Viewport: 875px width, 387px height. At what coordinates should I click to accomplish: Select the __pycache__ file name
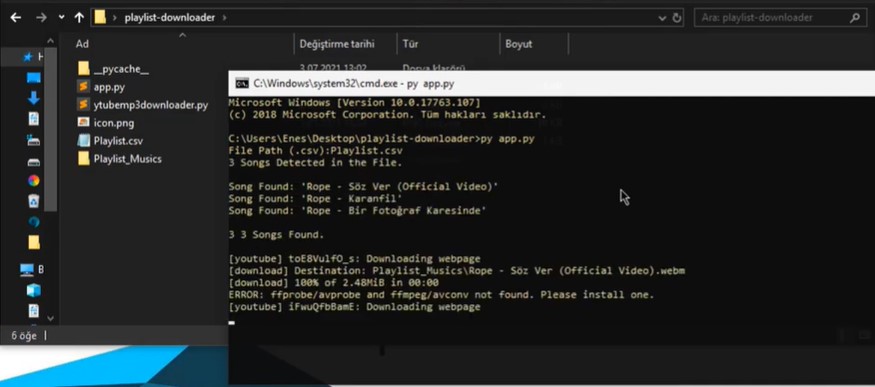(x=121, y=70)
